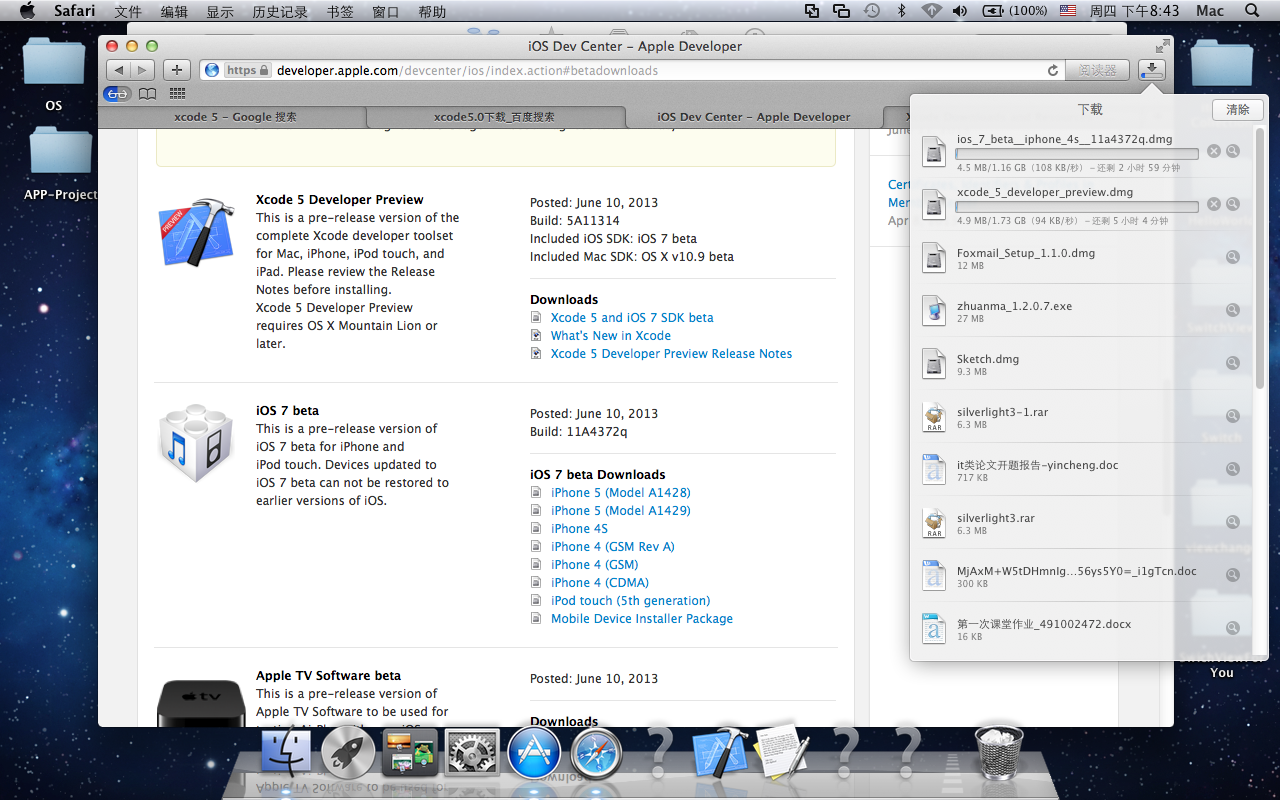This screenshot has width=1280, height=800.
Task: Open the 历史记录 menu
Action: [x=280, y=11]
